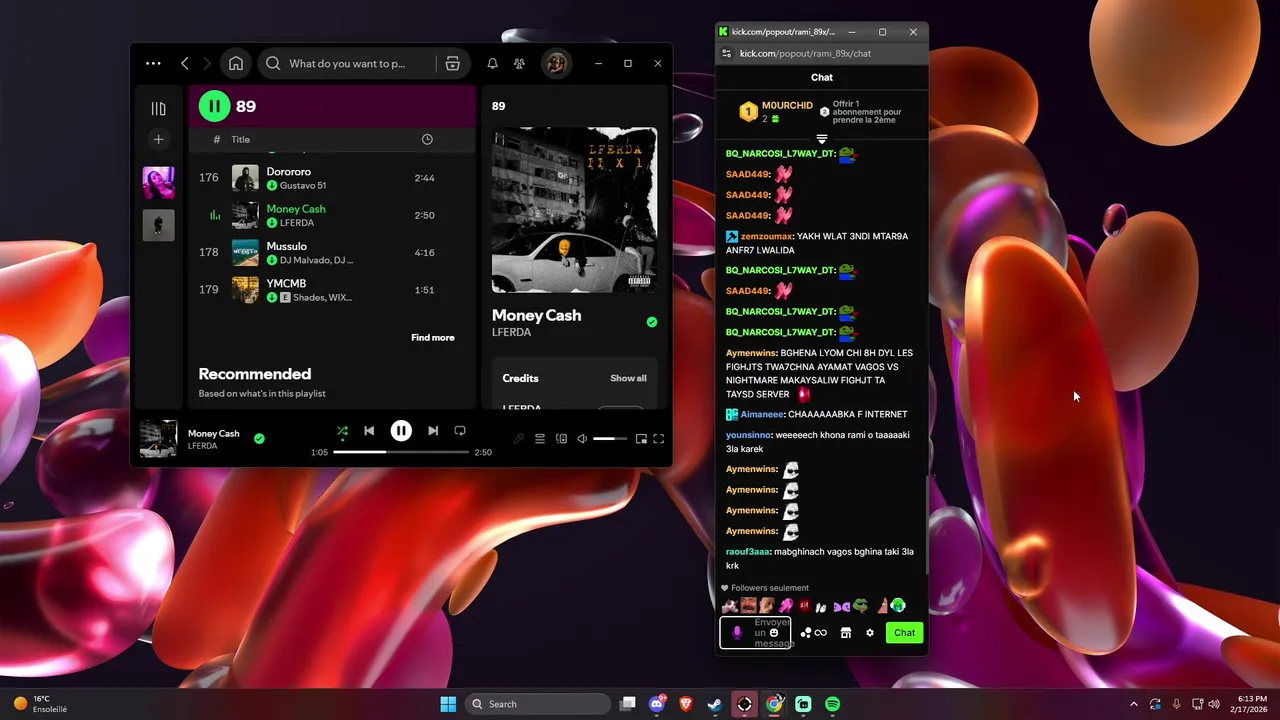Toggle shuffle in Spotify player
Screen dimensions: 1280x720
click(342, 431)
